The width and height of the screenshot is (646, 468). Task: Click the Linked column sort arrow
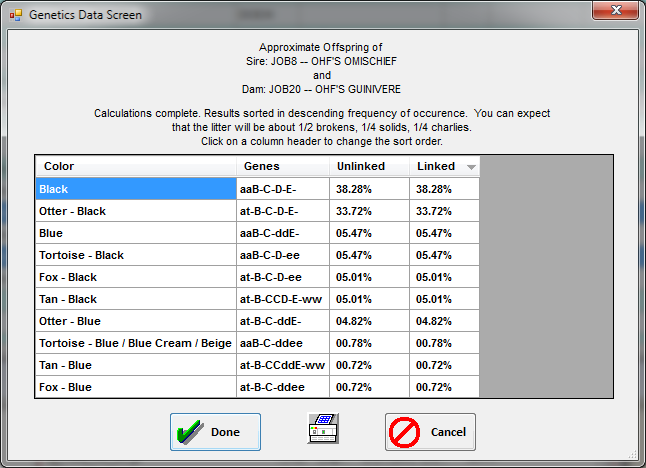(471, 167)
